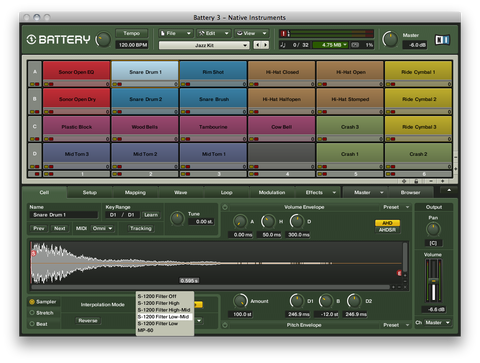This screenshot has width=480, height=363.
Task: Click the Master volume knob in header
Action: pos(390,39)
